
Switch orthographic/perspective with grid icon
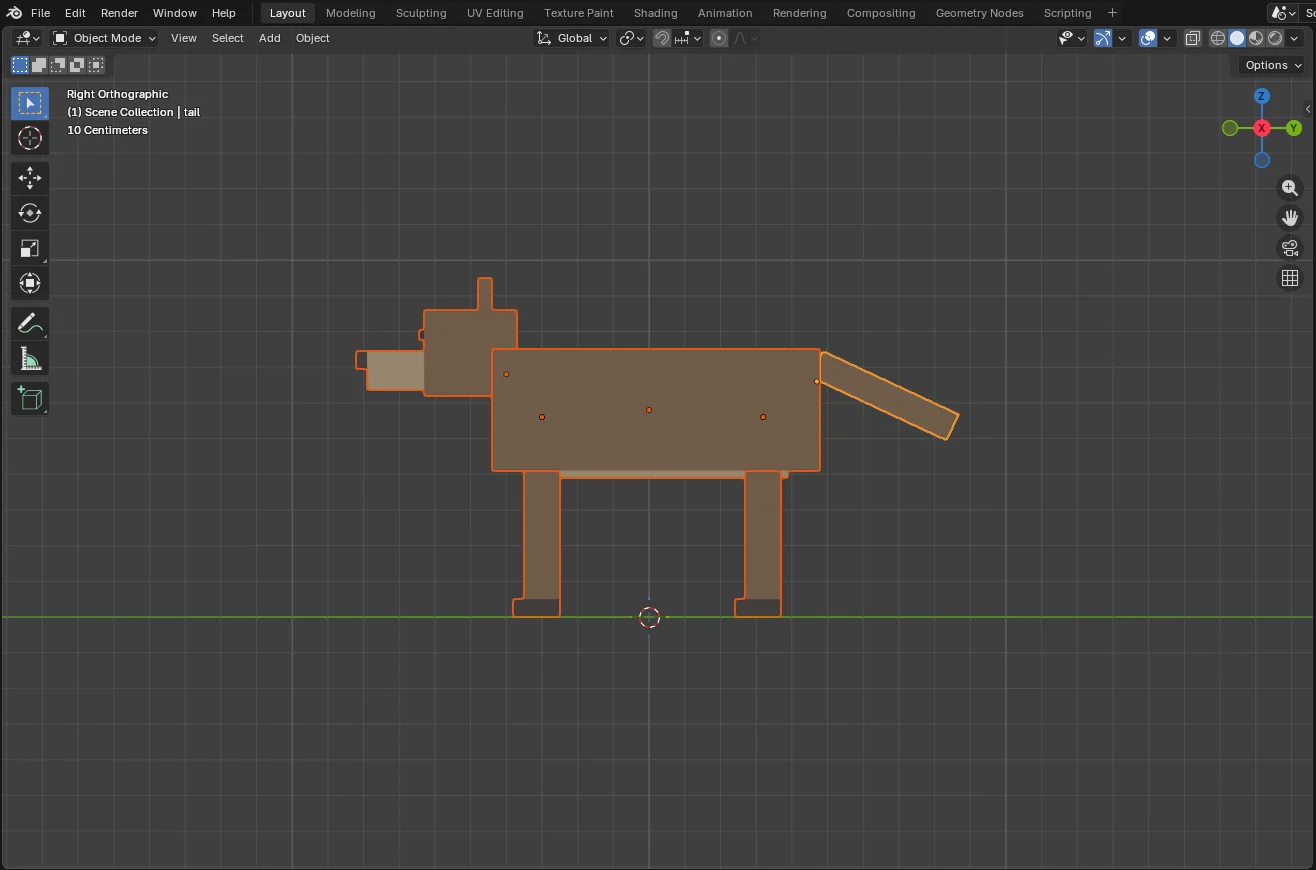pyautogui.click(x=1290, y=278)
